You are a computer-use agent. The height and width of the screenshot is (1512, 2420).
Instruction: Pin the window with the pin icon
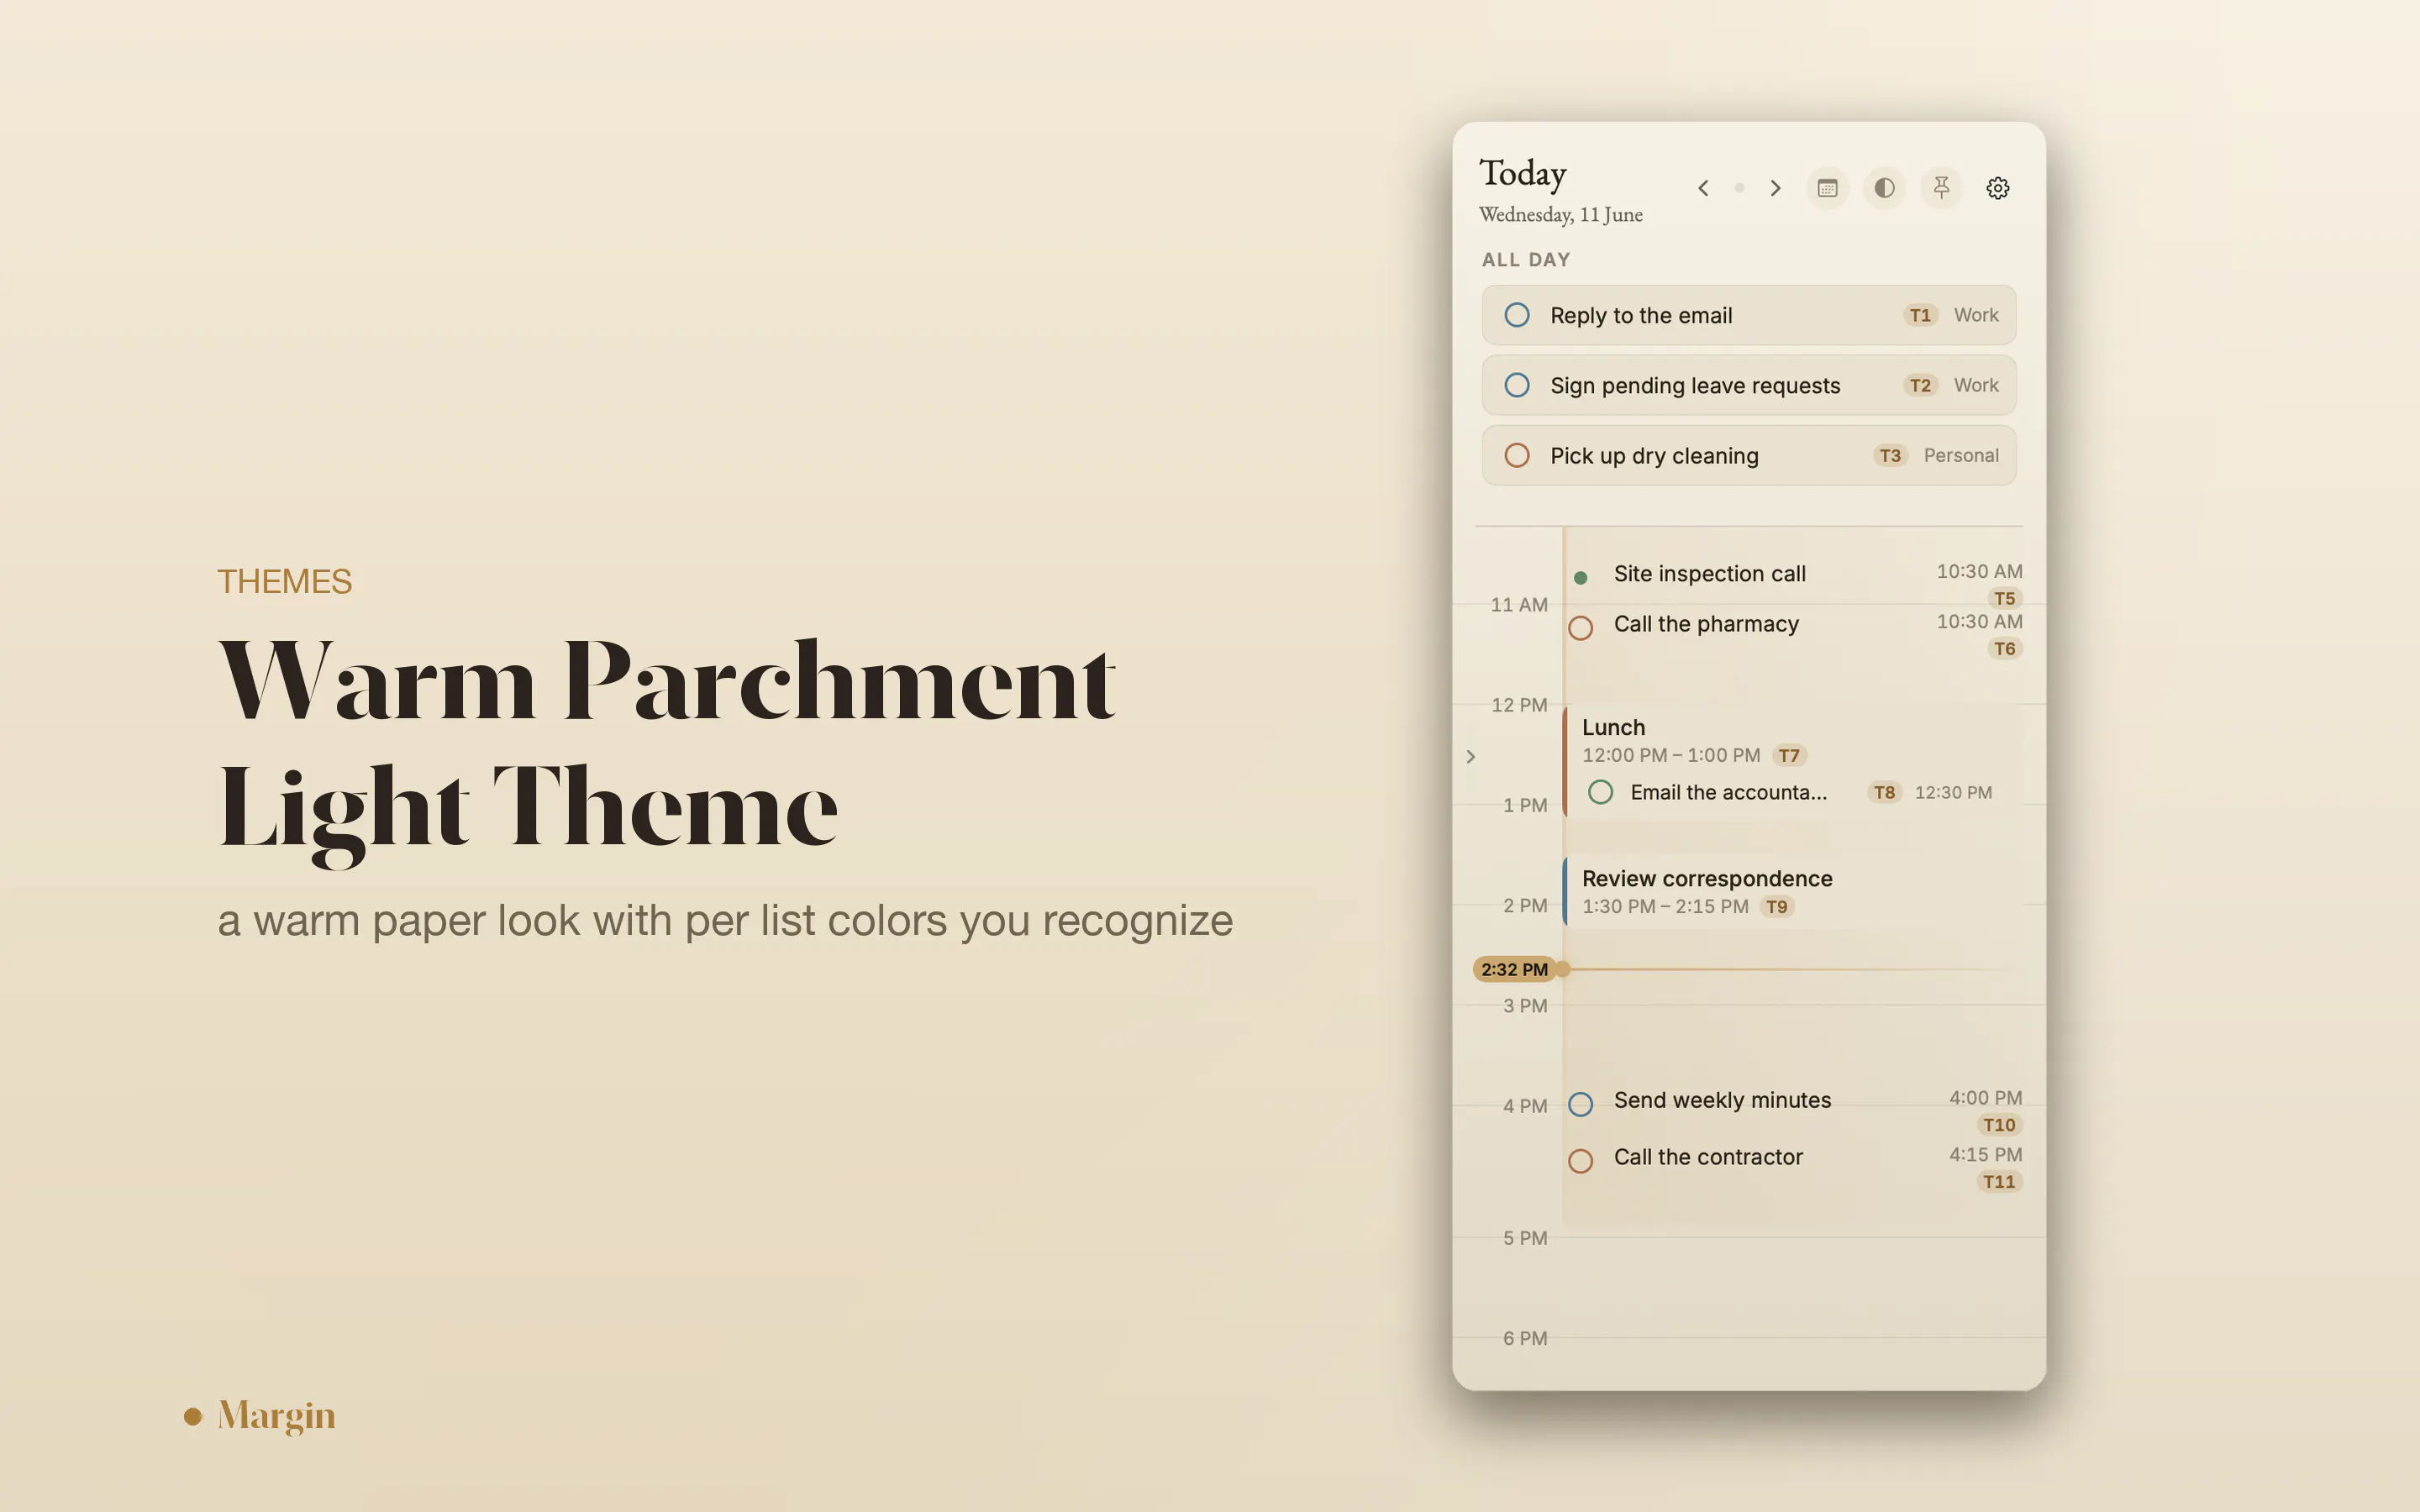coord(1941,188)
